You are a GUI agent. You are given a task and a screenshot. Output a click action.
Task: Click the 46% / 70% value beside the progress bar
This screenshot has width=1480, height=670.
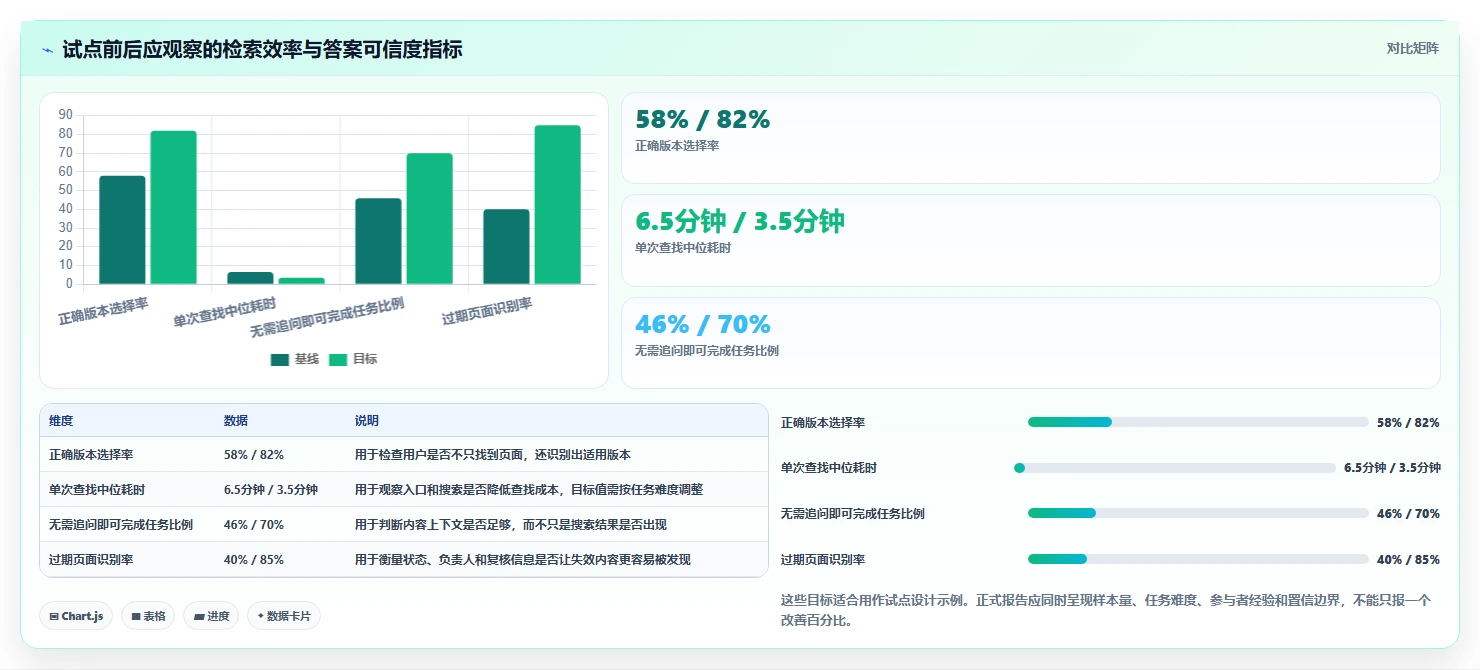pos(1408,513)
